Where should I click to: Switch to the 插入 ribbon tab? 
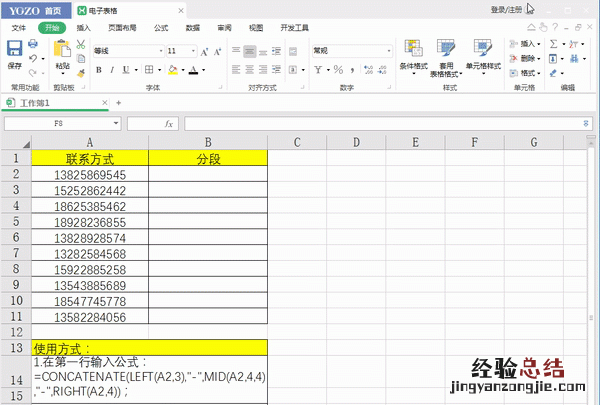click(84, 28)
